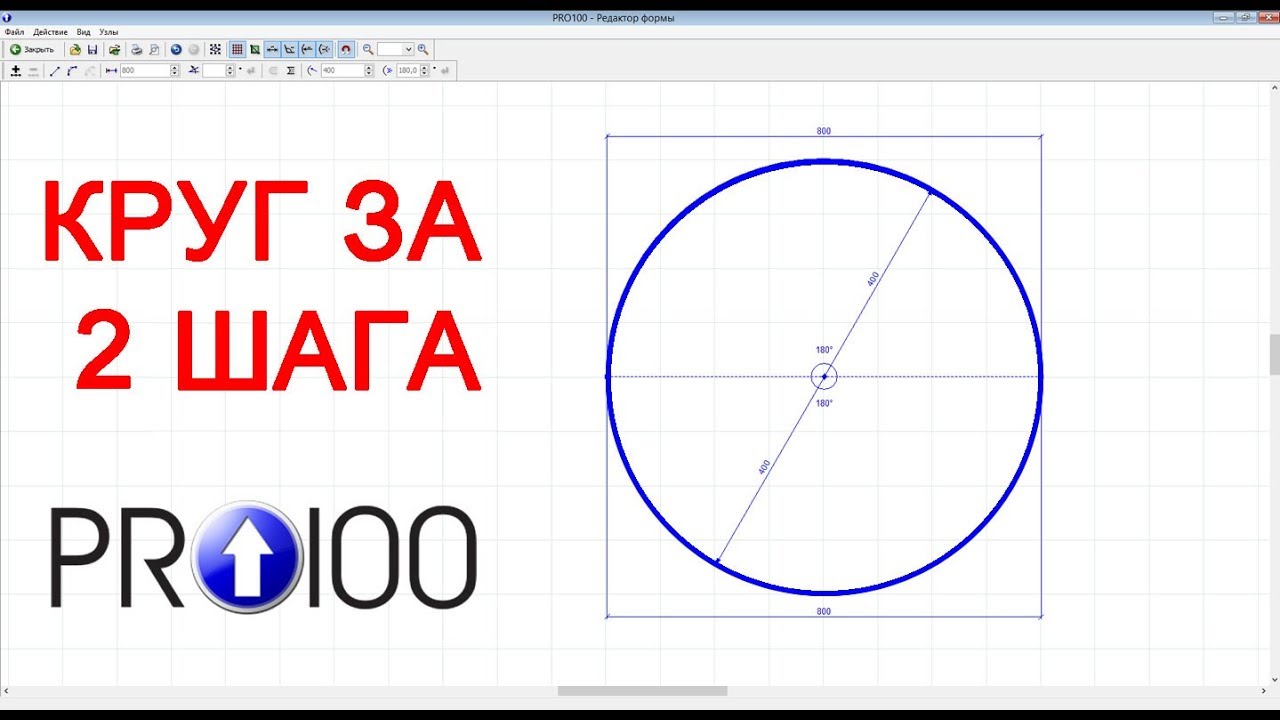Click the sigma sum icon
The image size is (1280, 720).
tap(291, 71)
